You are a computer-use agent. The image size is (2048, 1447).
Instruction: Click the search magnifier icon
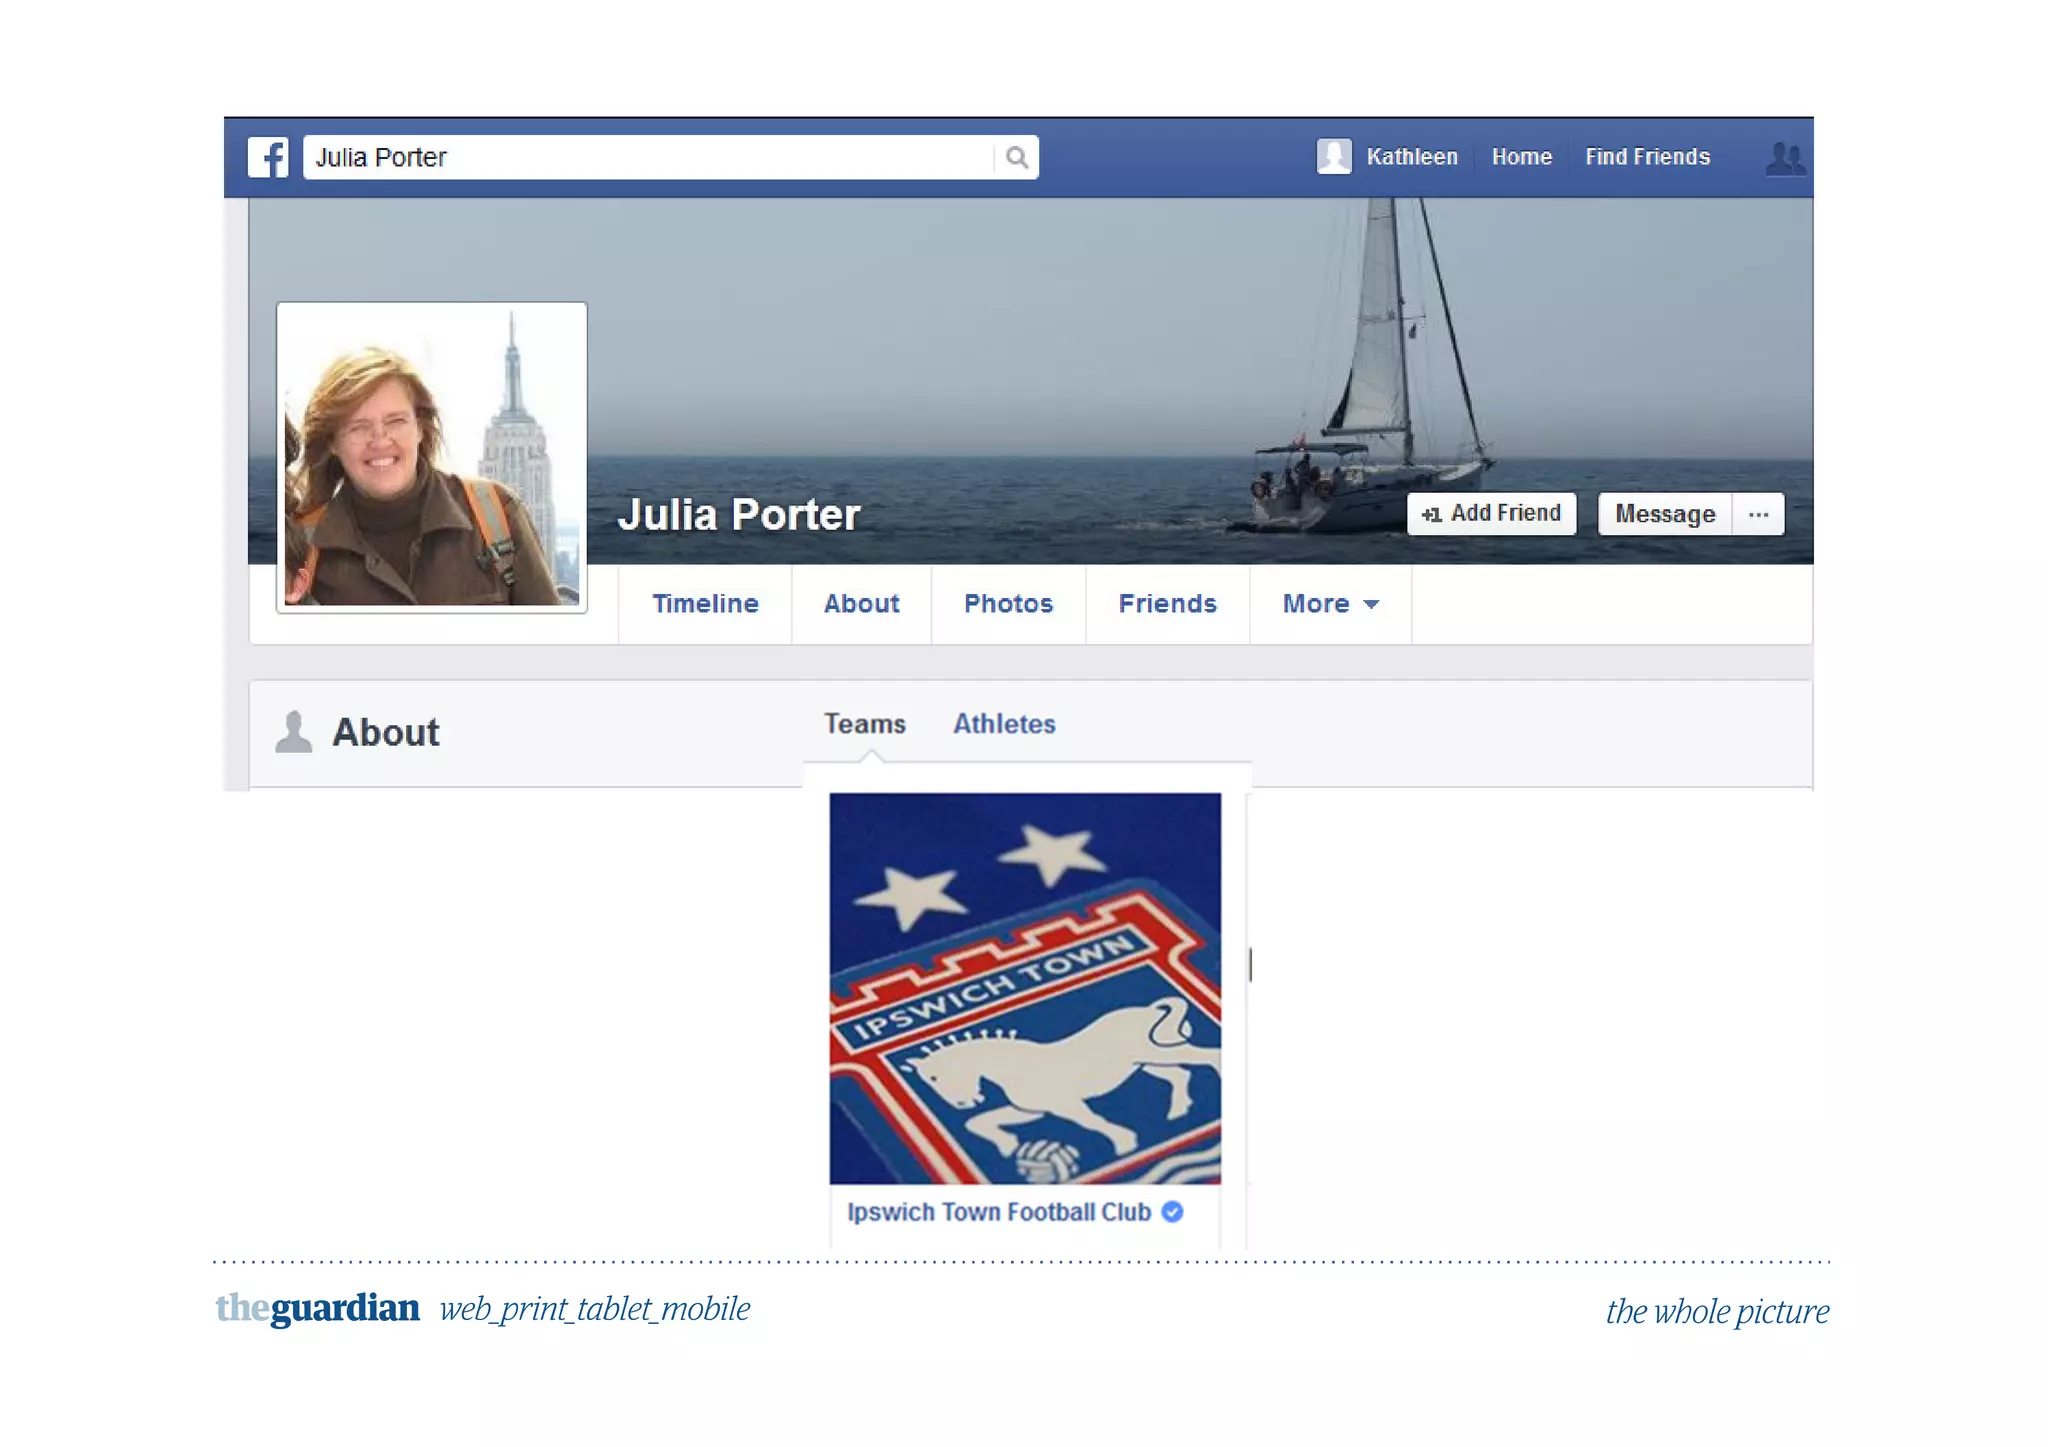point(1016,158)
